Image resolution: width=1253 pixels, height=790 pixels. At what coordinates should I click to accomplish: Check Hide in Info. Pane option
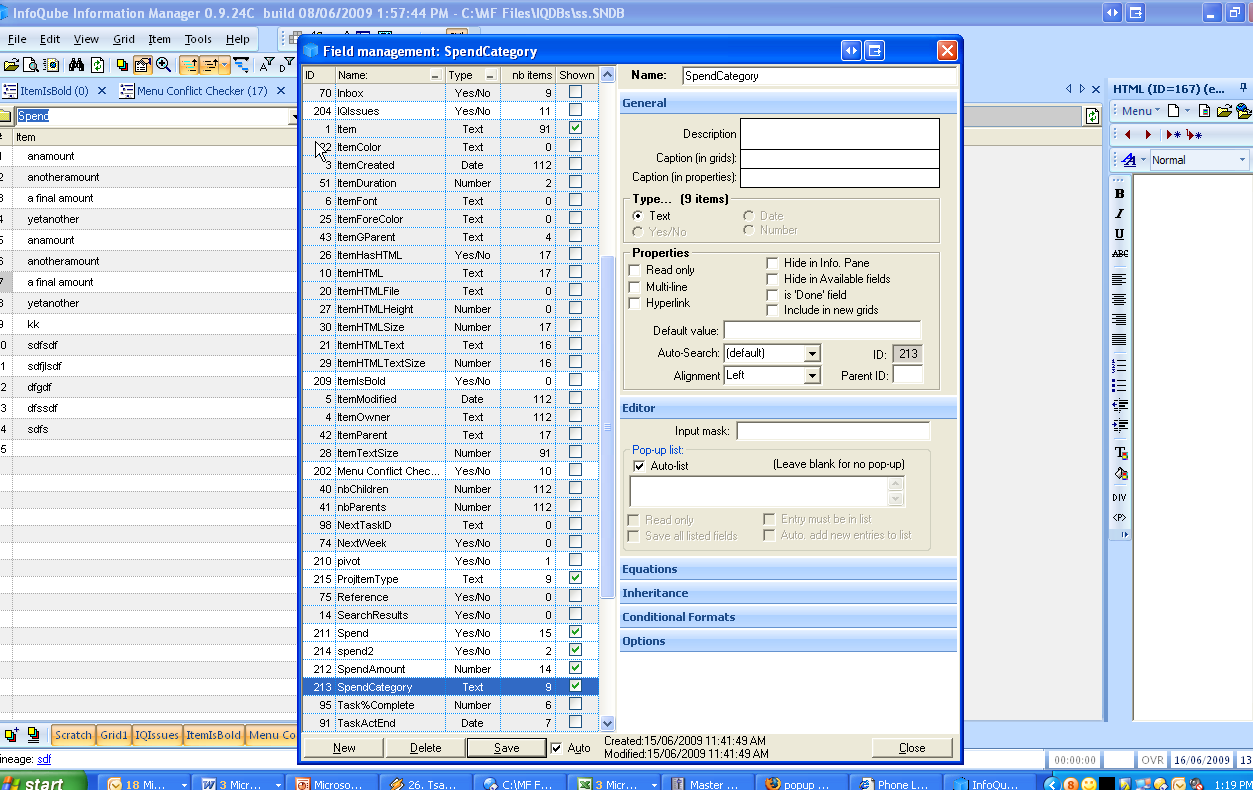point(772,263)
